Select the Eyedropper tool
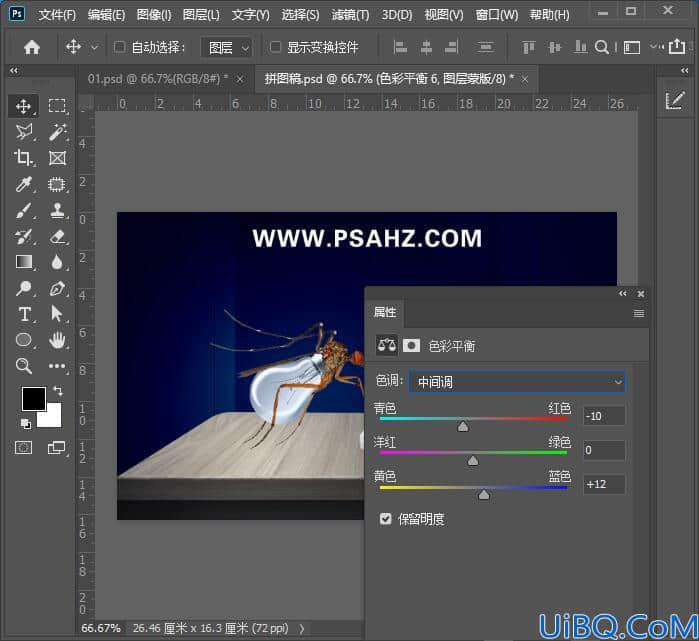 tap(23, 184)
